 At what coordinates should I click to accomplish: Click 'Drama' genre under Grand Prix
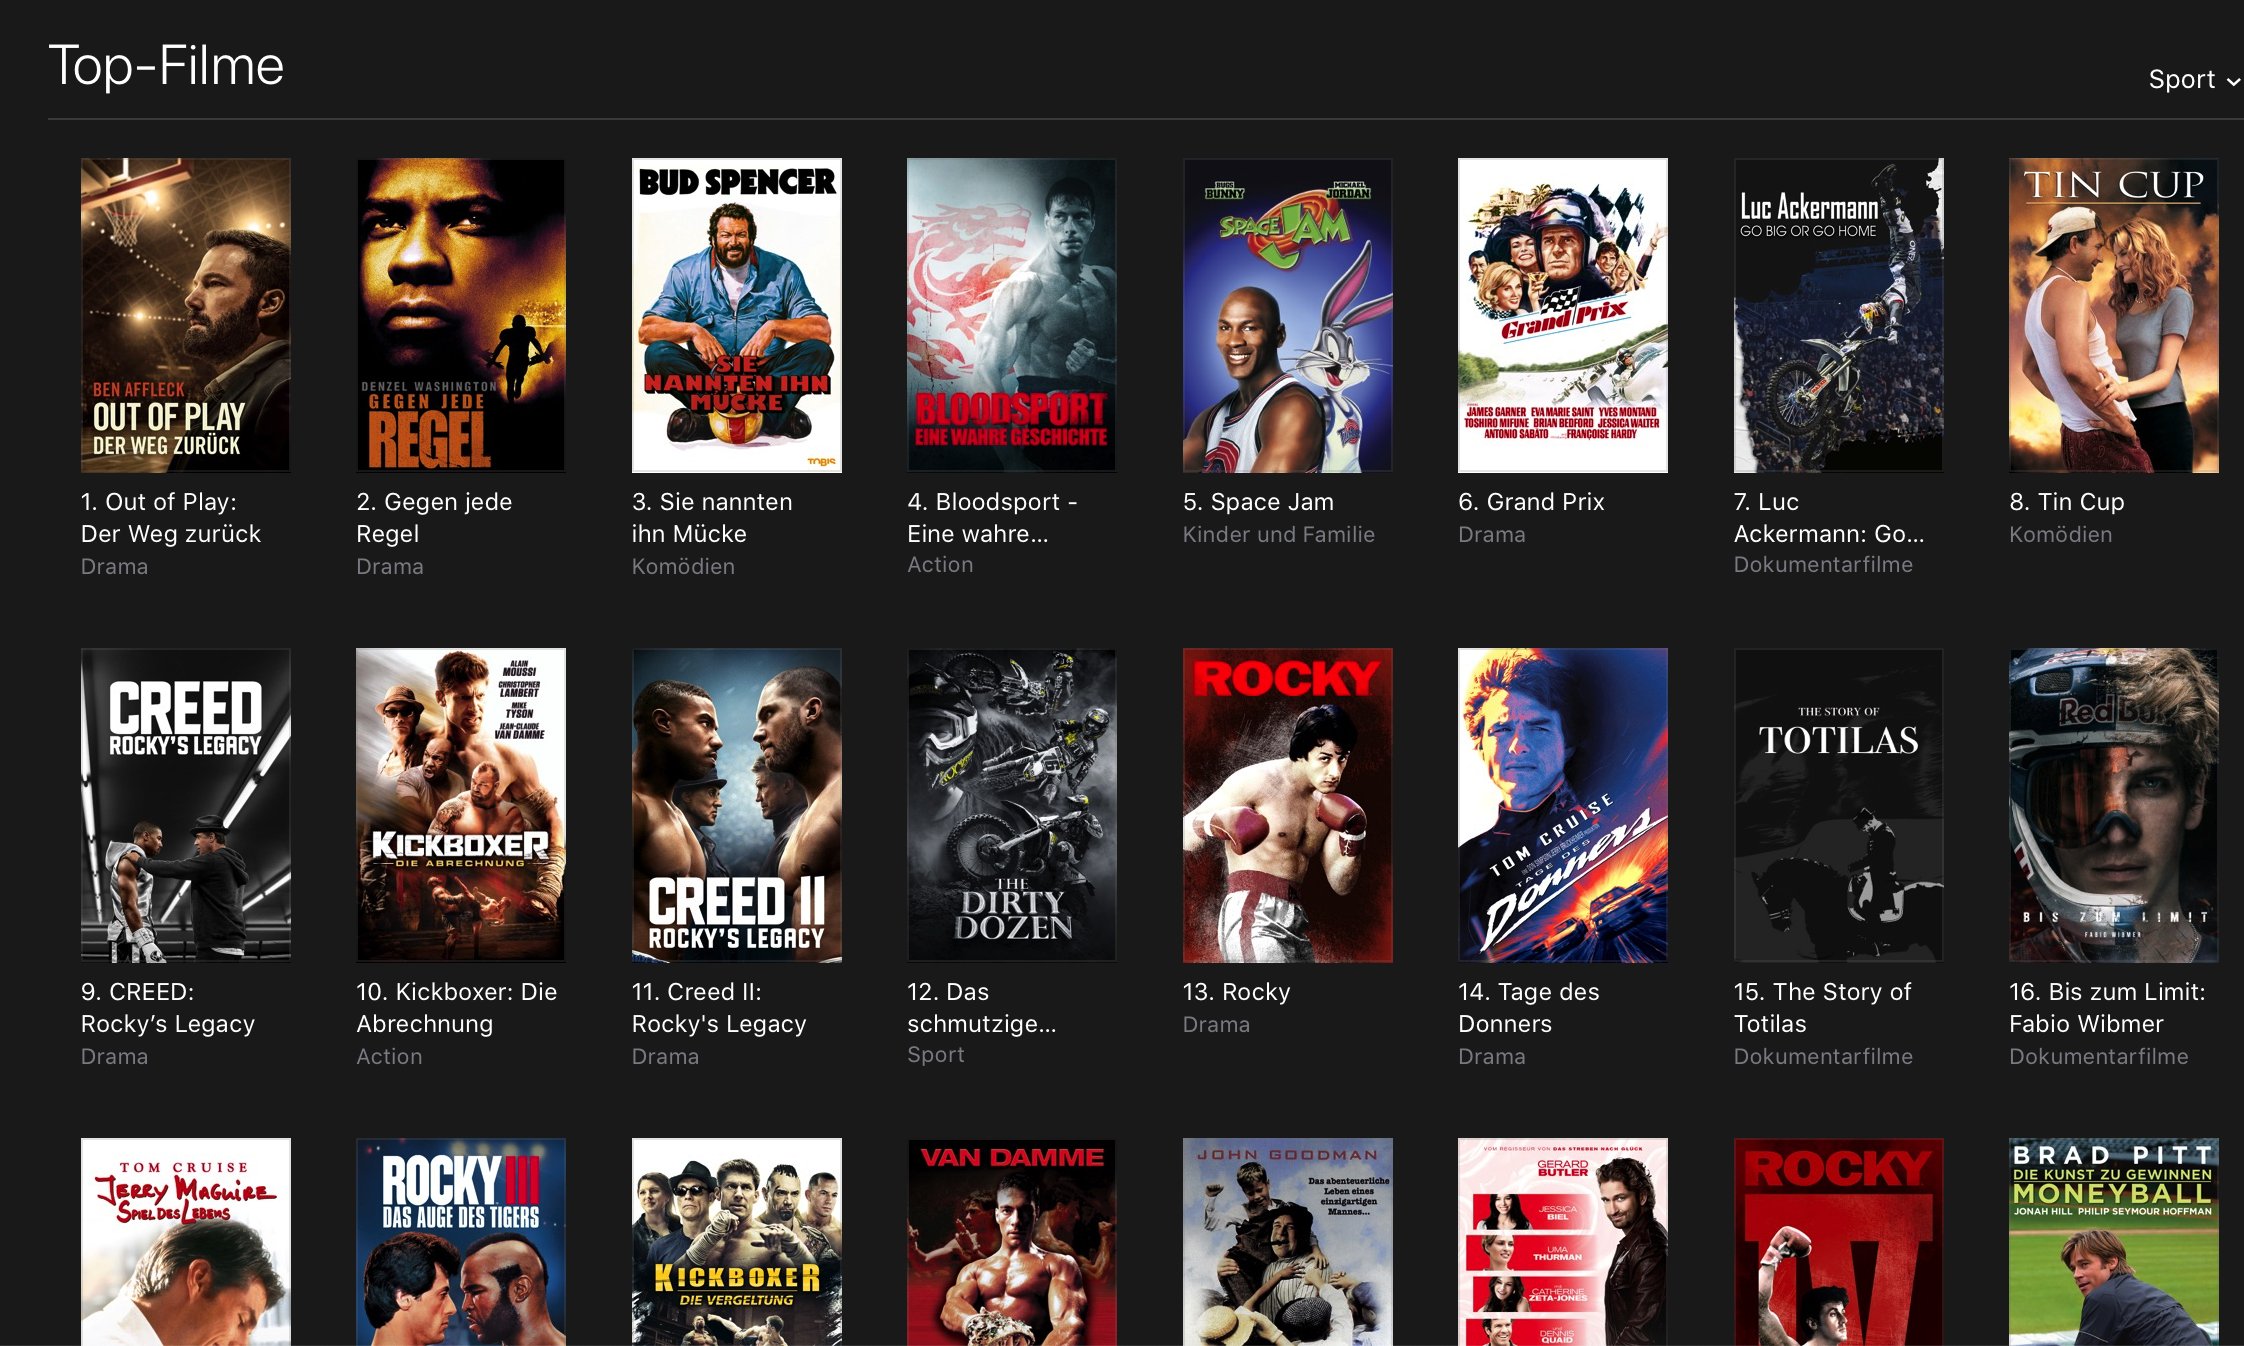1492,535
